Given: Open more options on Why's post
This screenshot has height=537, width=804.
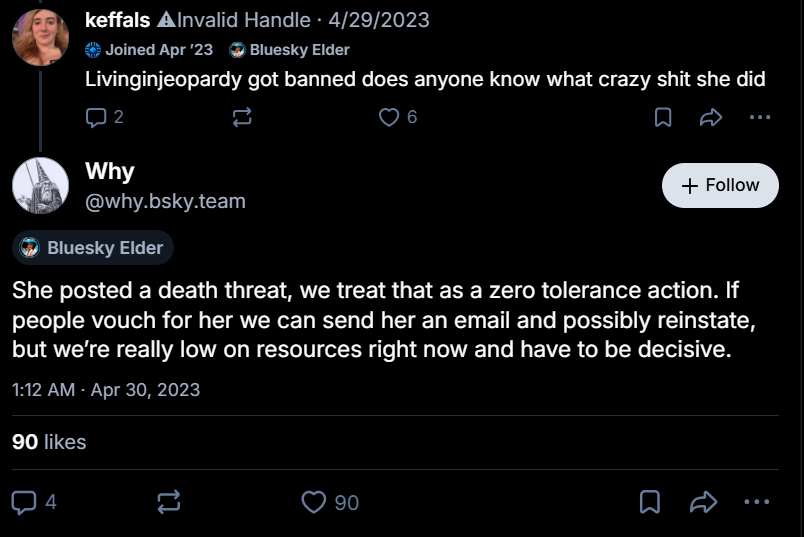Looking at the screenshot, I should pyautogui.click(x=757, y=502).
